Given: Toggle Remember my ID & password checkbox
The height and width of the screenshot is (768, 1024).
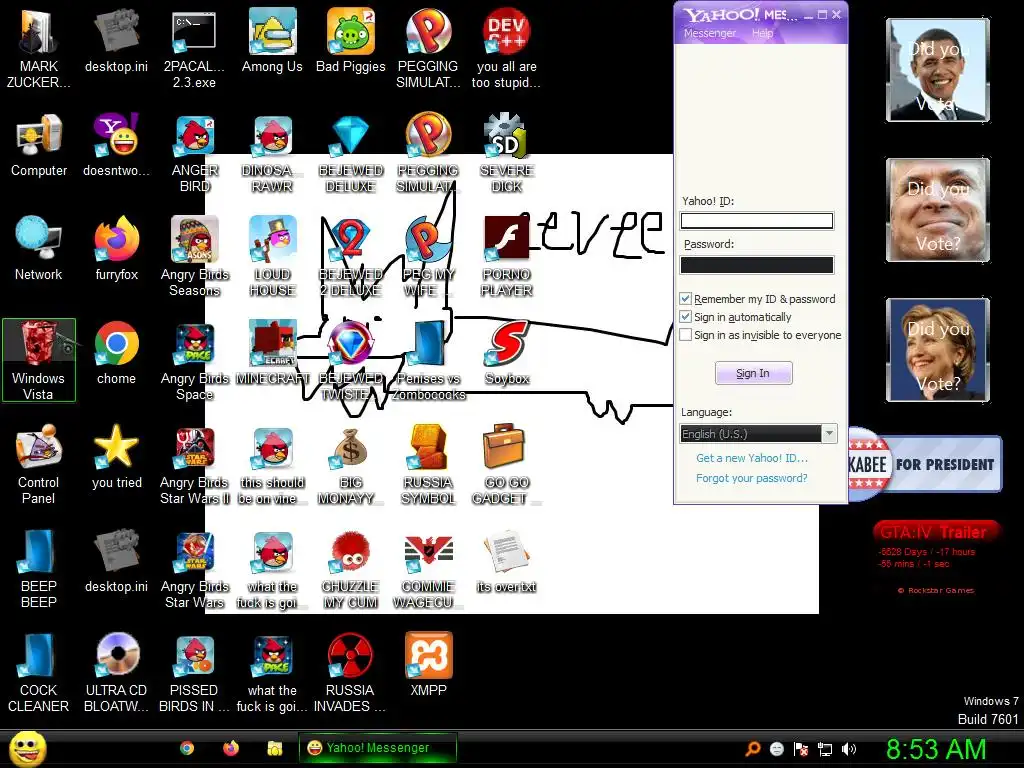Looking at the screenshot, I should coord(685,298).
